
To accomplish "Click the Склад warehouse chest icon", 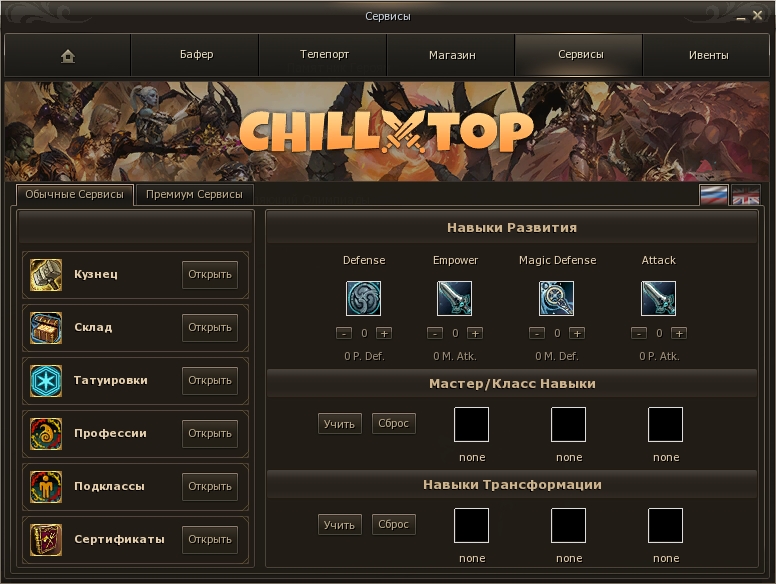I will [46, 328].
